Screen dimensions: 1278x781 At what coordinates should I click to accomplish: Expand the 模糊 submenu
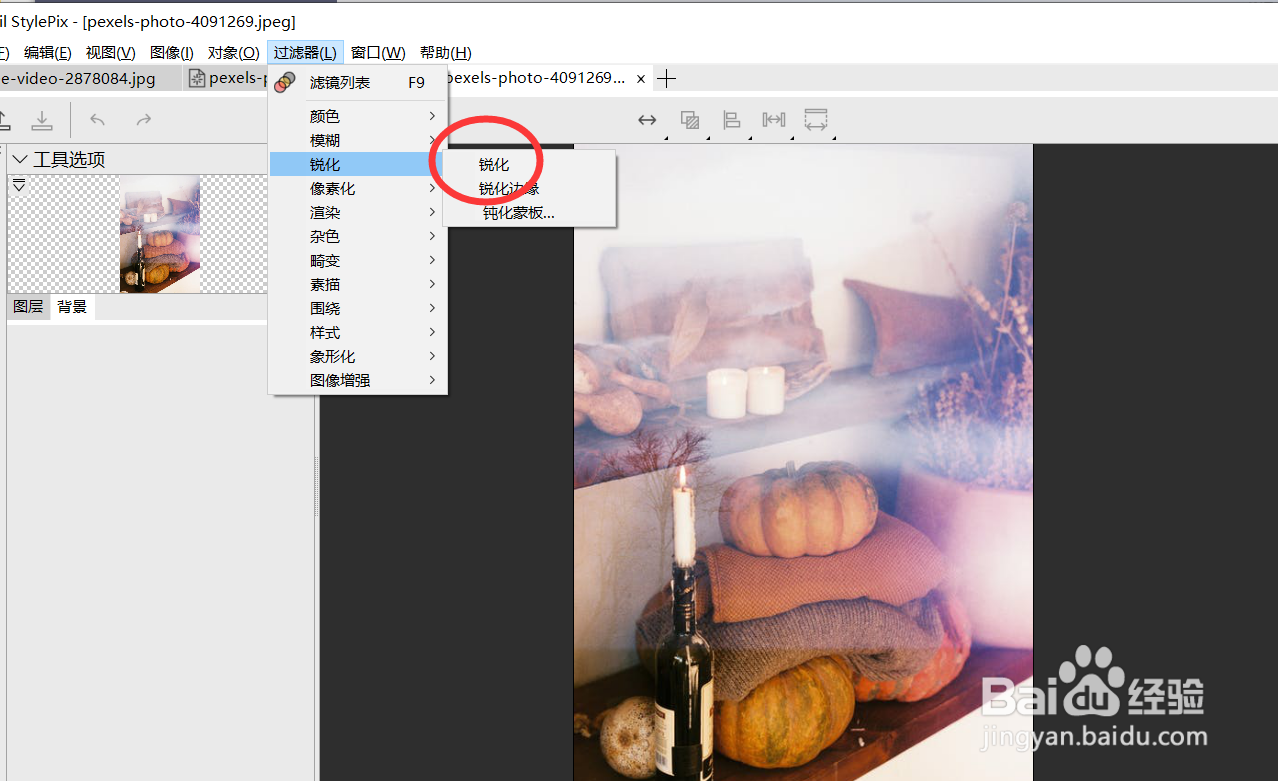358,141
